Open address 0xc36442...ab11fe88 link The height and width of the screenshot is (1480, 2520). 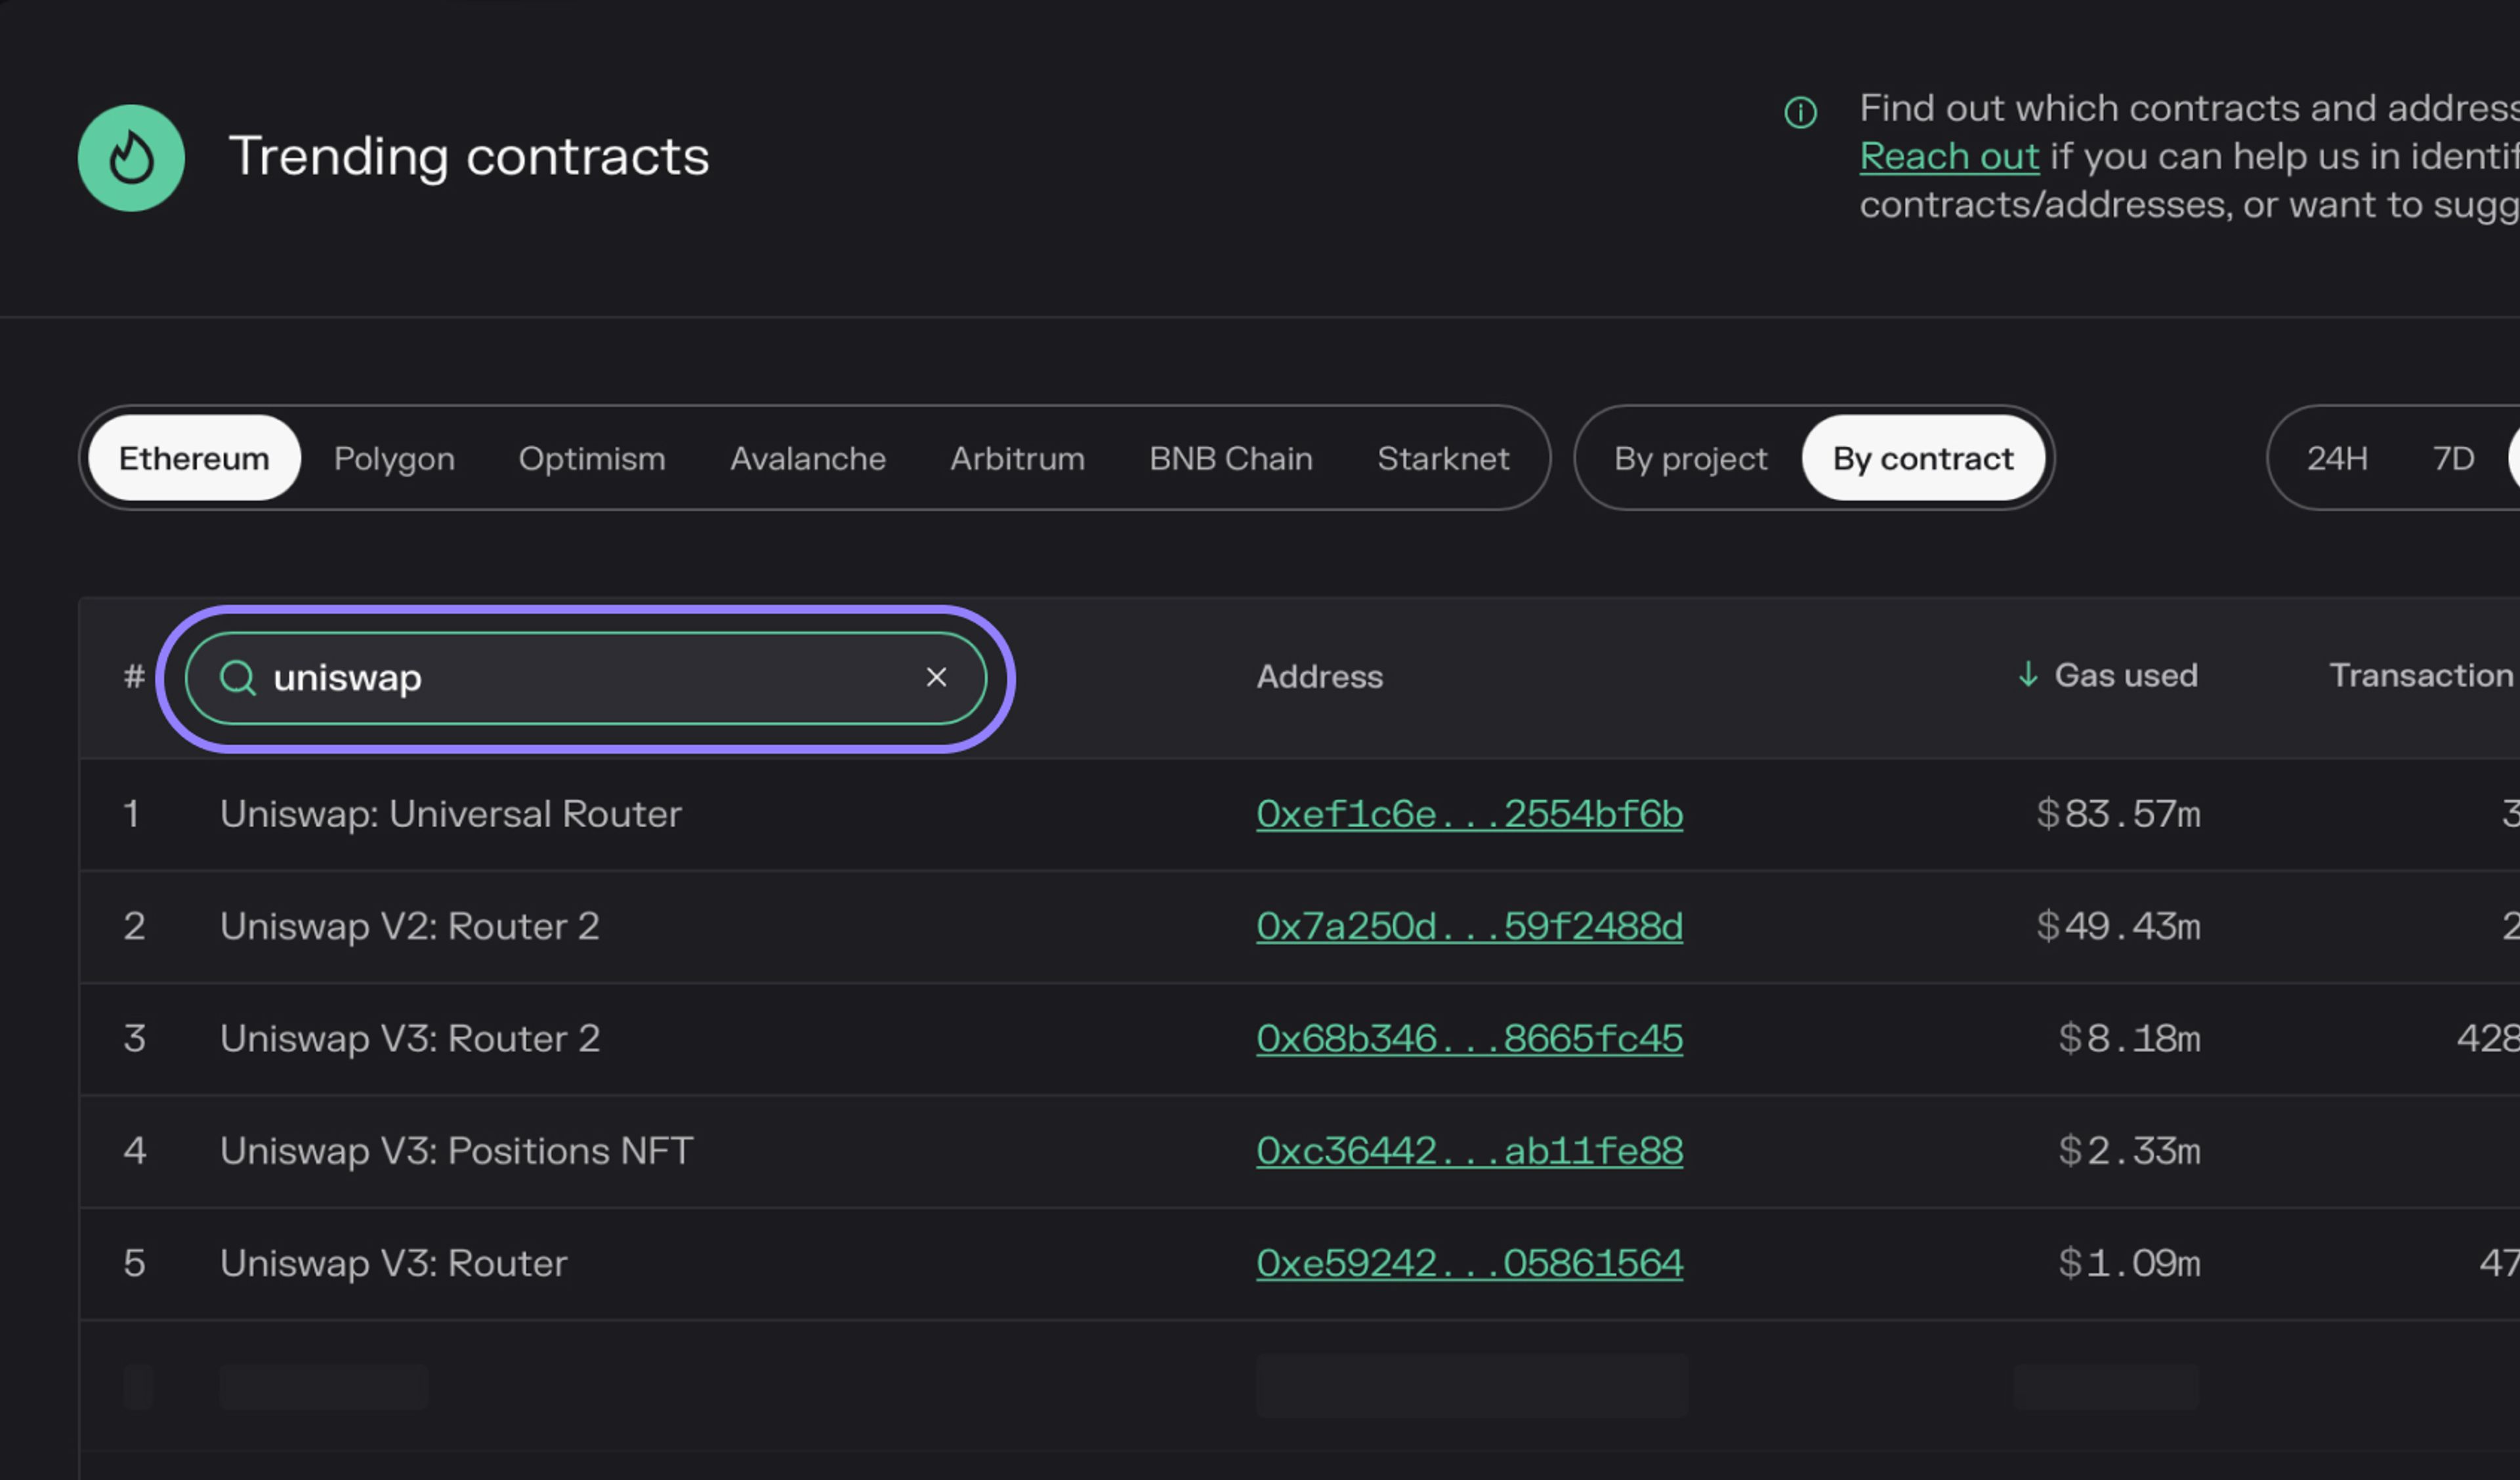(x=1469, y=1151)
